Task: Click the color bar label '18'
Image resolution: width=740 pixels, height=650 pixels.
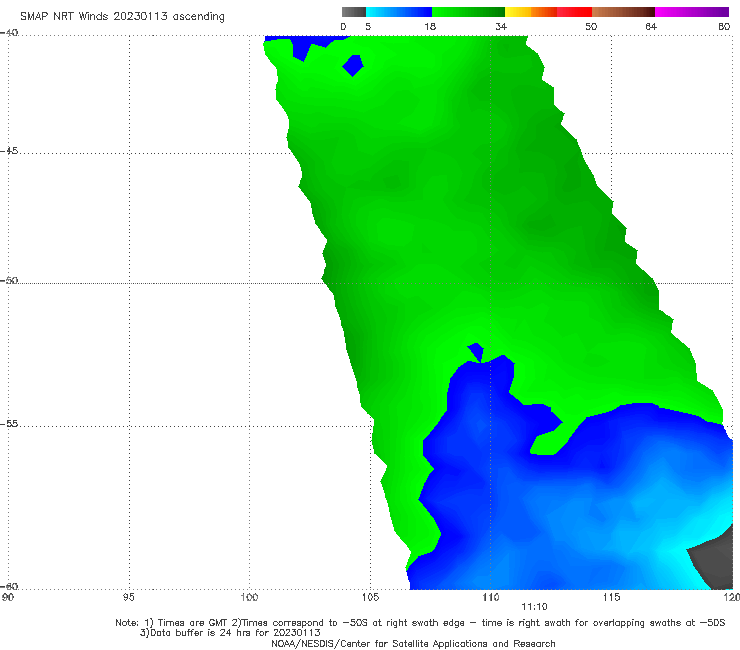Action: [x=430, y=27]
